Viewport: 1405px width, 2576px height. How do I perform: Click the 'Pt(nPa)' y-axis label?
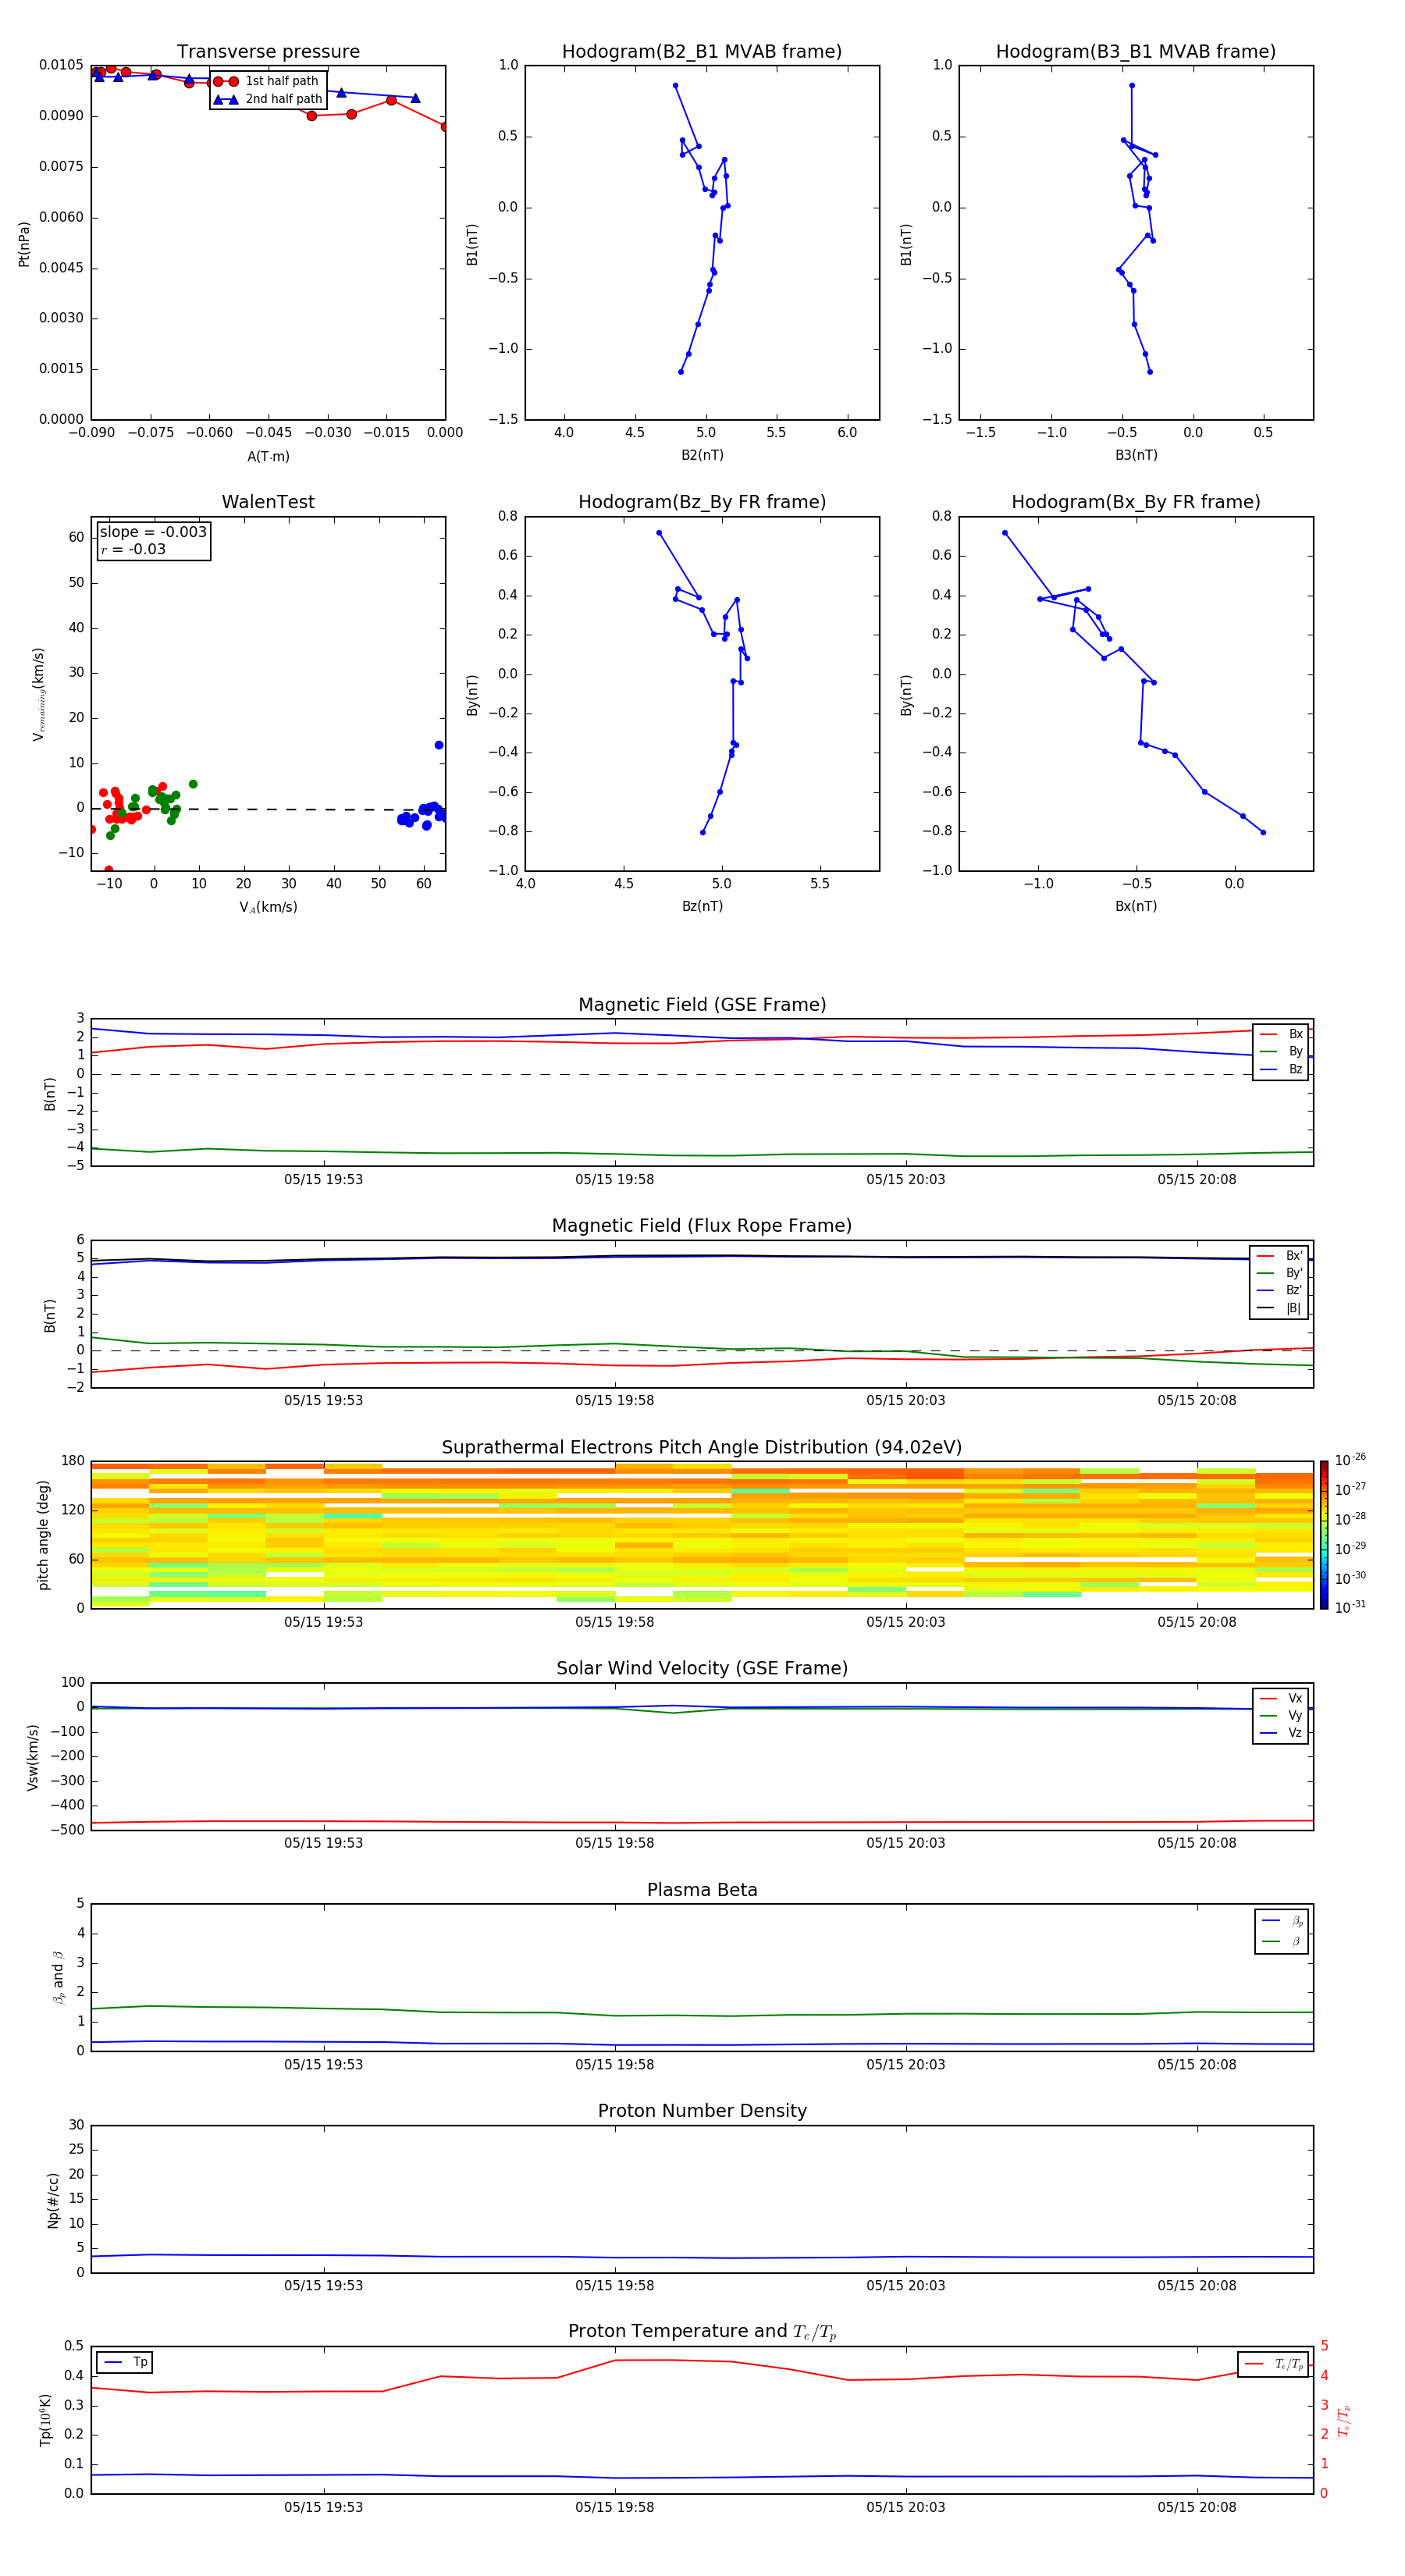[x=24, y=244]
